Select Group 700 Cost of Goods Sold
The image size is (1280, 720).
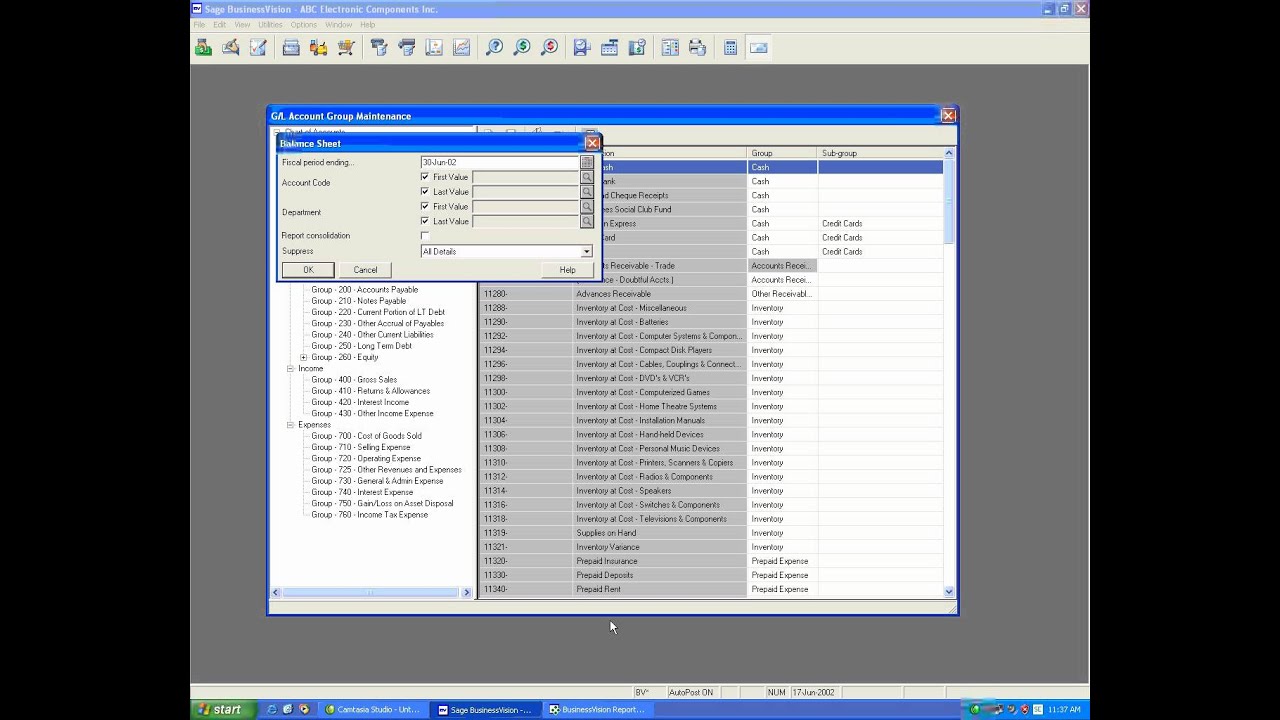click(x=366, y=436)
